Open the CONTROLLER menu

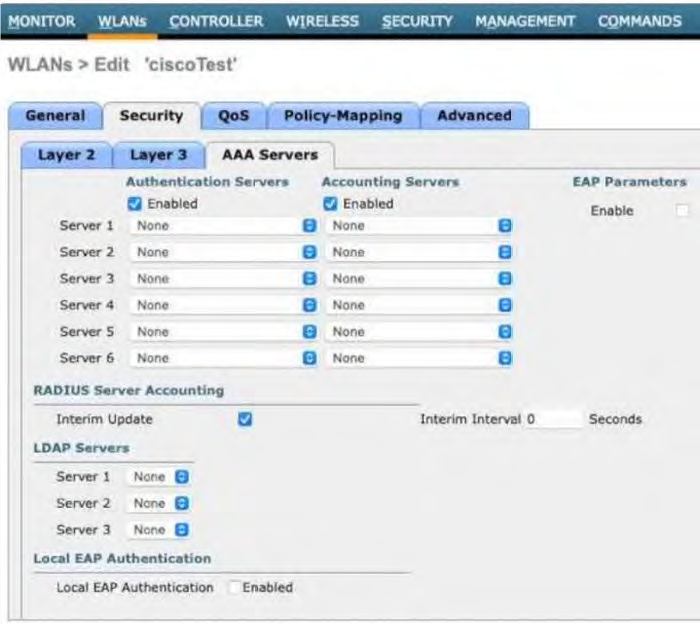pyautogui.click(x=216, y=21)
